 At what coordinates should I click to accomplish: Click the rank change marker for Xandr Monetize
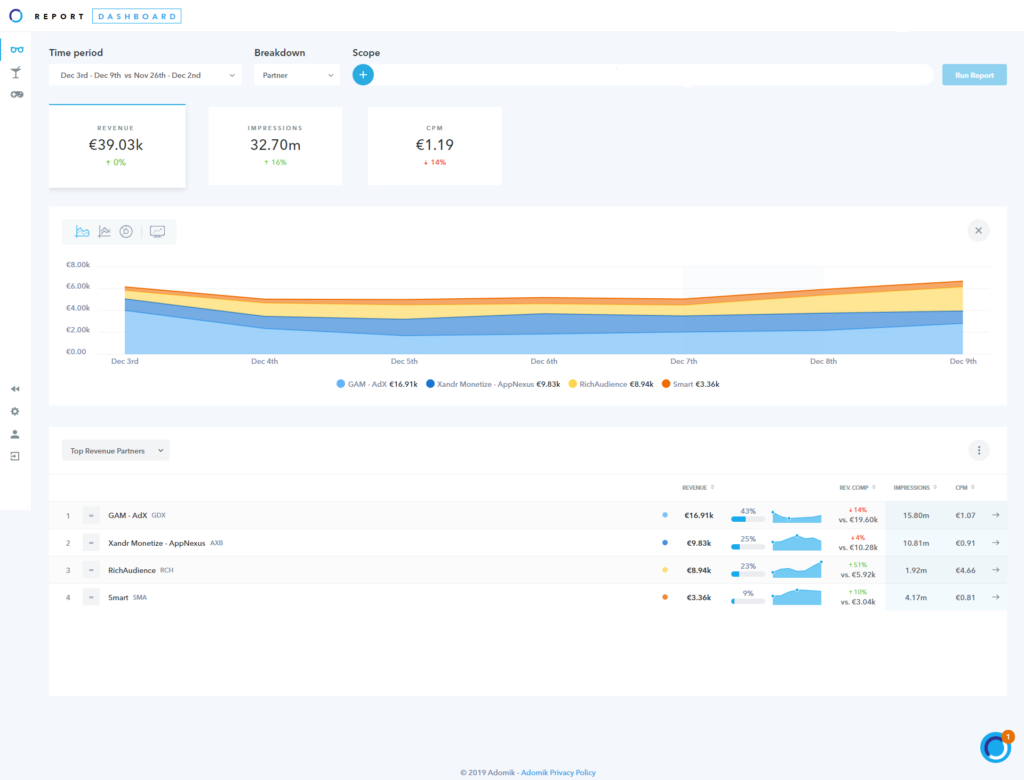pyautogui.click(x=91, y=543)
